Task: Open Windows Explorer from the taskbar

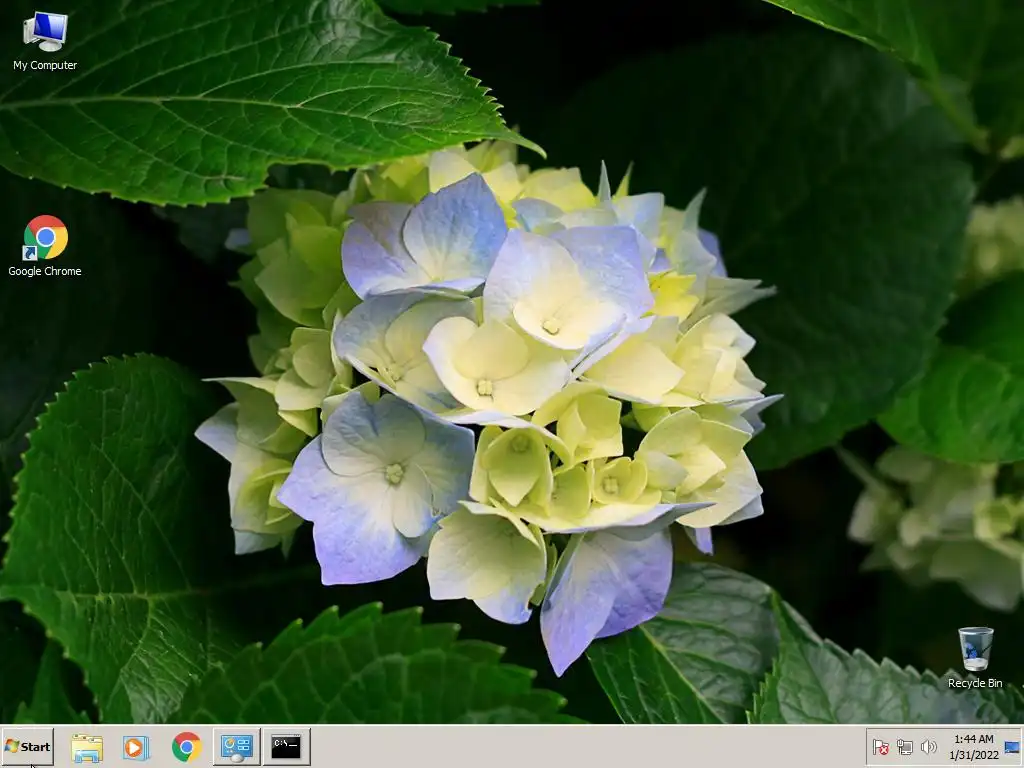Action: pos(87,747)
